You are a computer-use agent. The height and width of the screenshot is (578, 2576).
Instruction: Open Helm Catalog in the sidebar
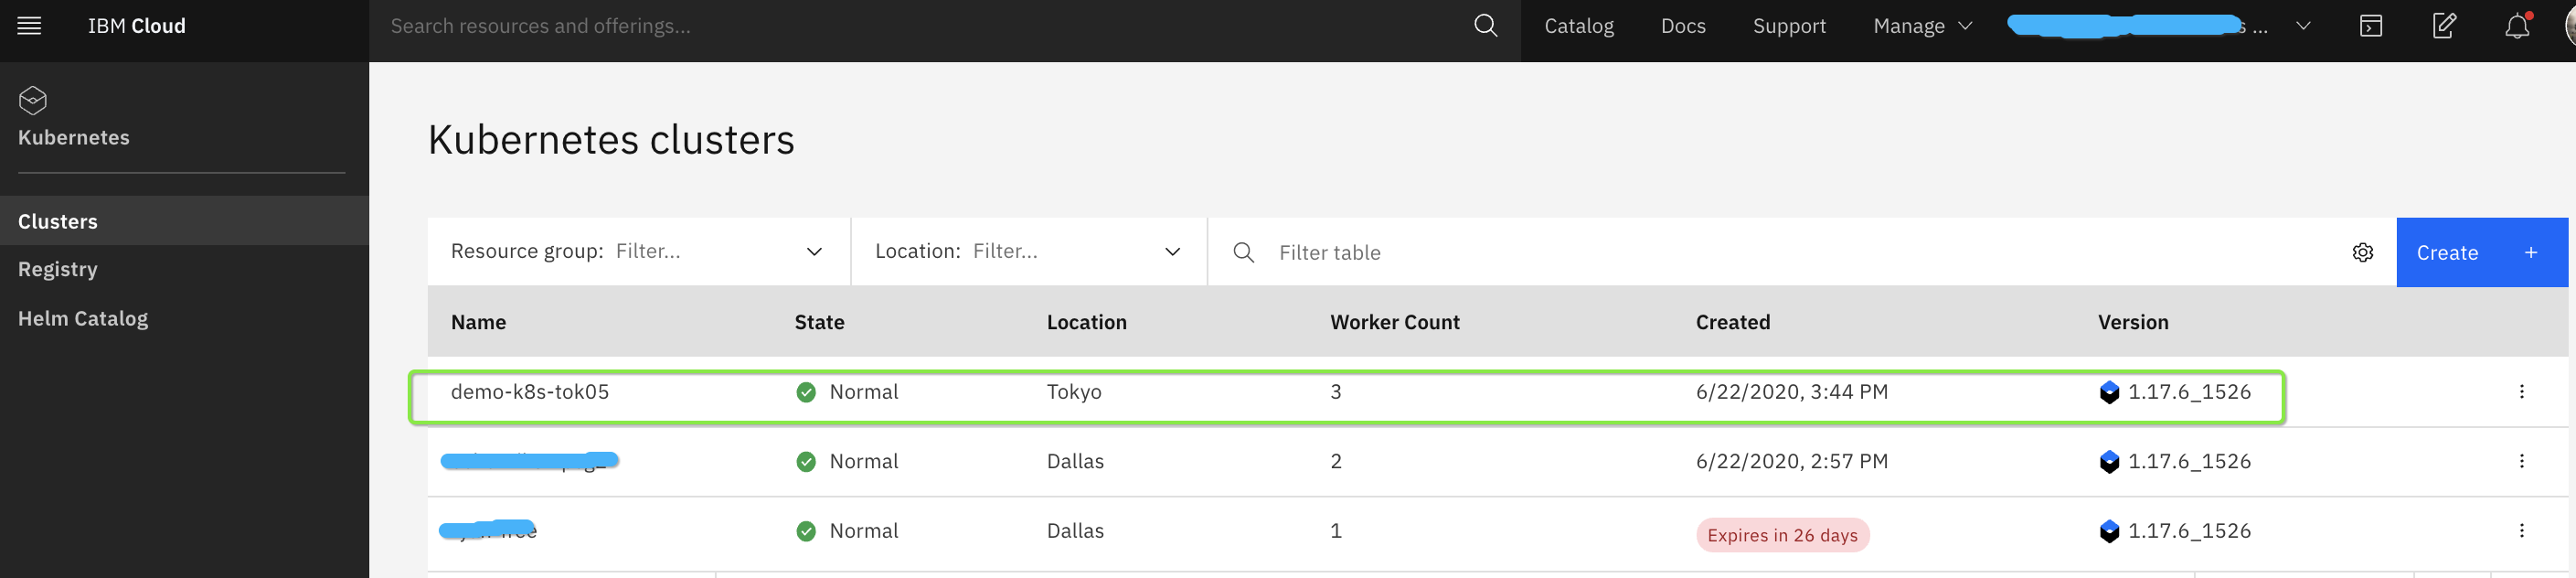tap(83, 318)
